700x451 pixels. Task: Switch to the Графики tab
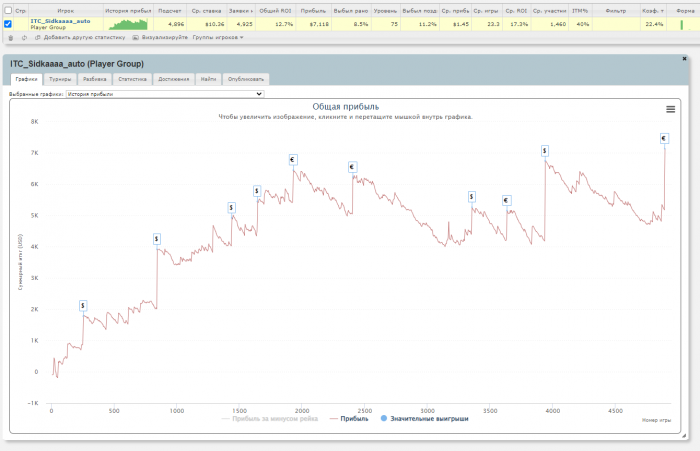pos(26,79)
